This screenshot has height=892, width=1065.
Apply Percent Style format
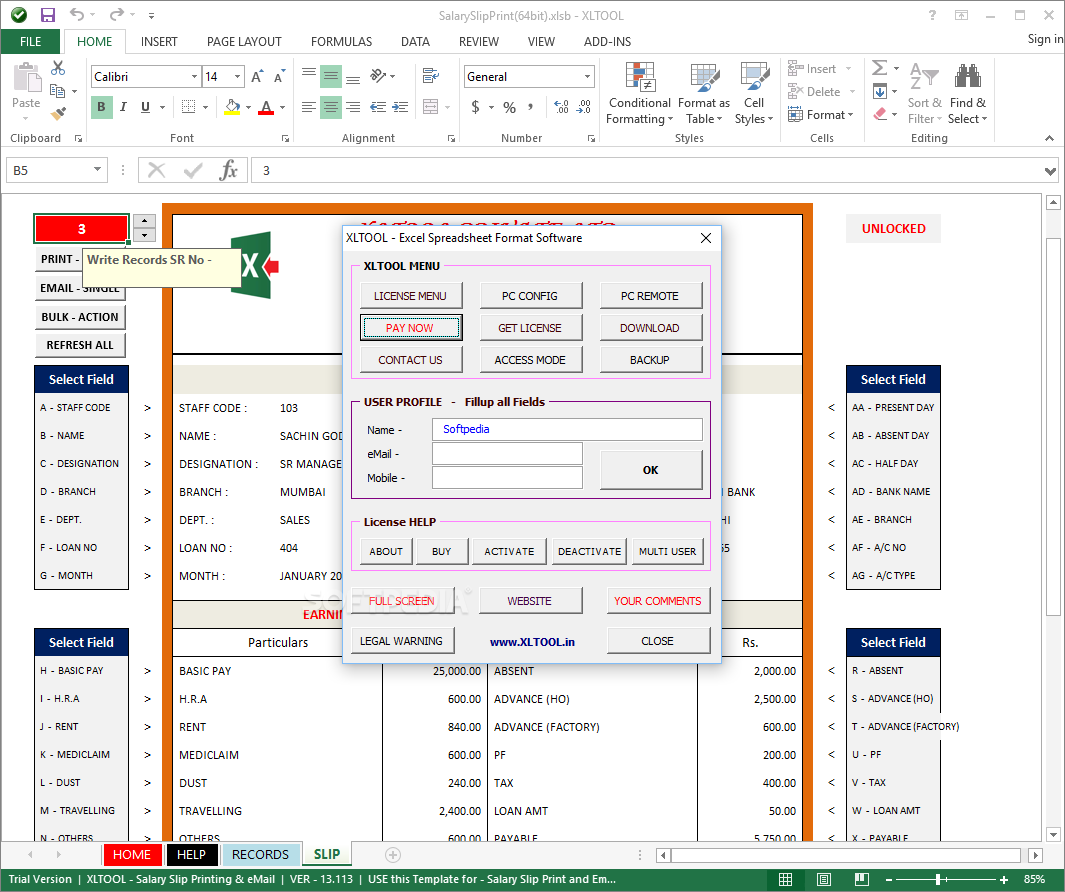(x=509, y=107)
